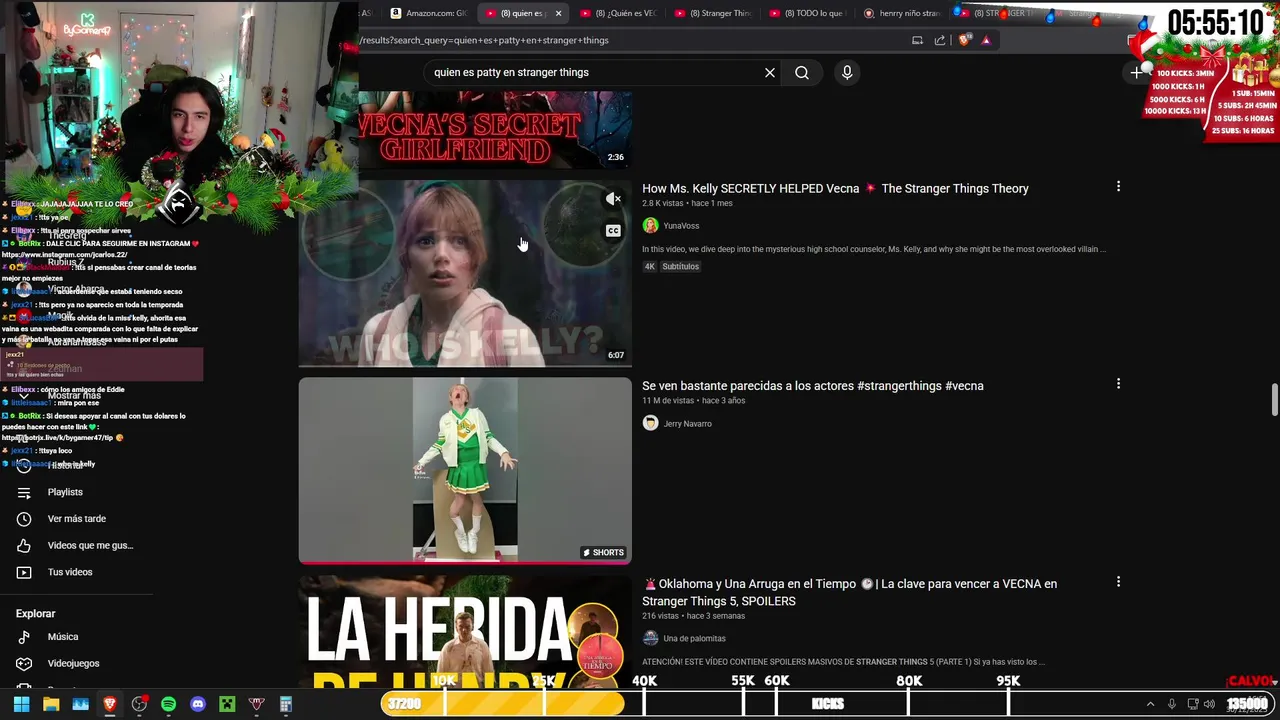Click the page vertical scrollbar thumb
Screen dimensions: 1280x720
click(x=1274, y=399)
